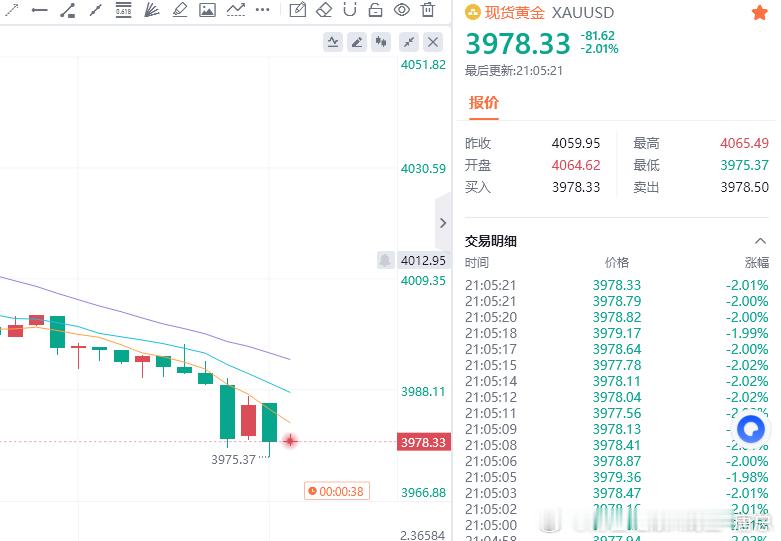This screenshot has width=781, height=541.
Task: Click 买入 value 3978.33
Action: [x=576, y=187]
